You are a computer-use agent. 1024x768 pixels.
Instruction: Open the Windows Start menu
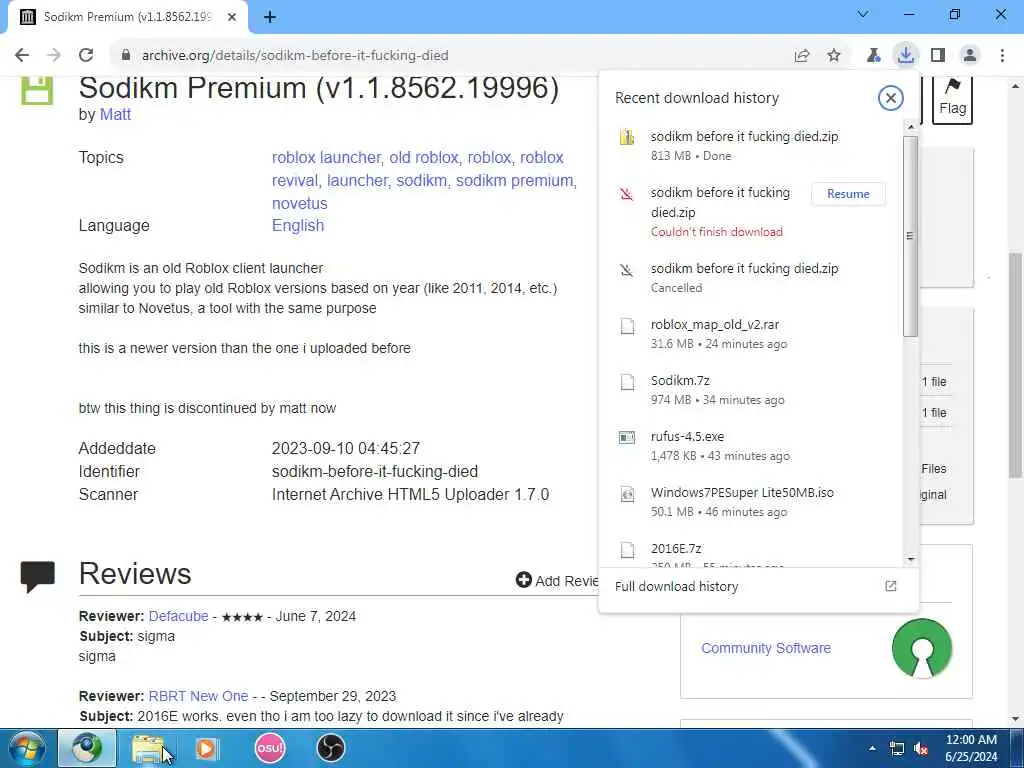[x=26, y=748]
